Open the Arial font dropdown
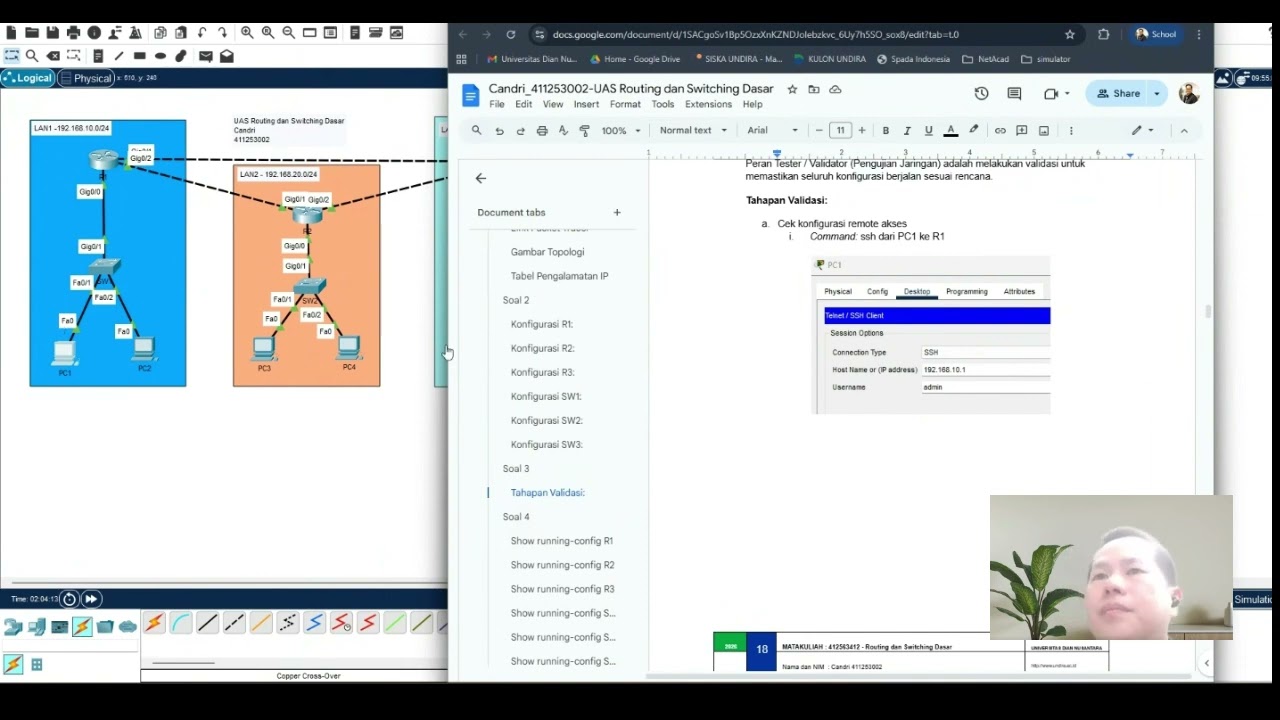The height and width of the screenshot is (720, 1280). coord(773,130)
